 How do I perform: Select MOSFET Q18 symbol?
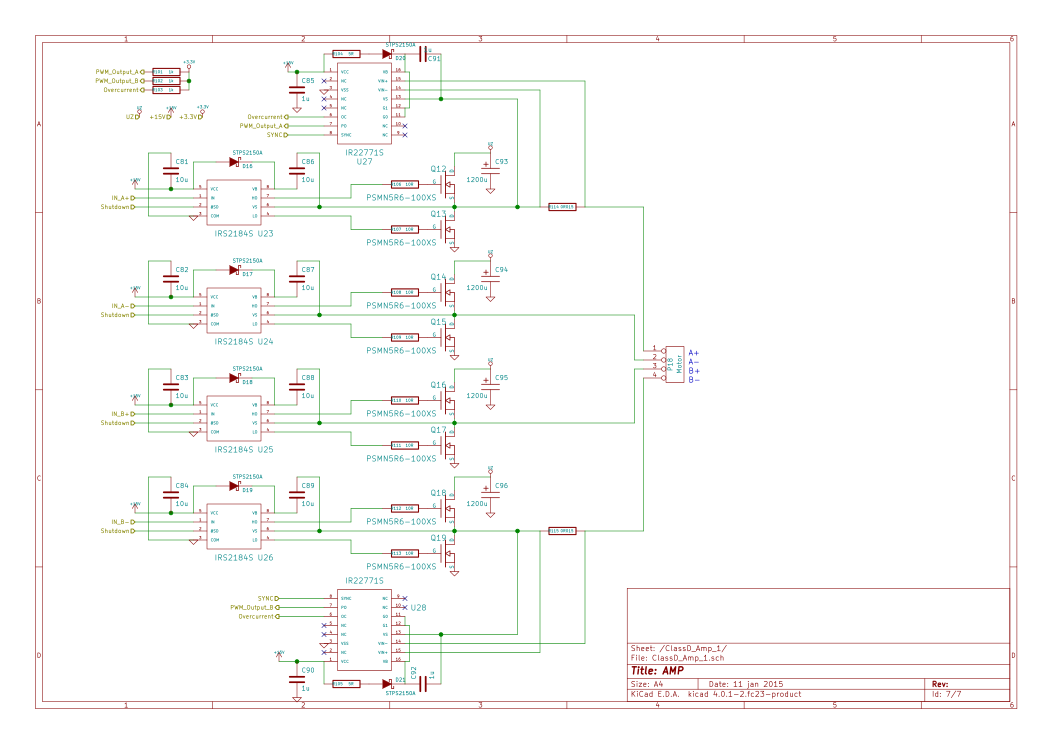pos(448,507)
